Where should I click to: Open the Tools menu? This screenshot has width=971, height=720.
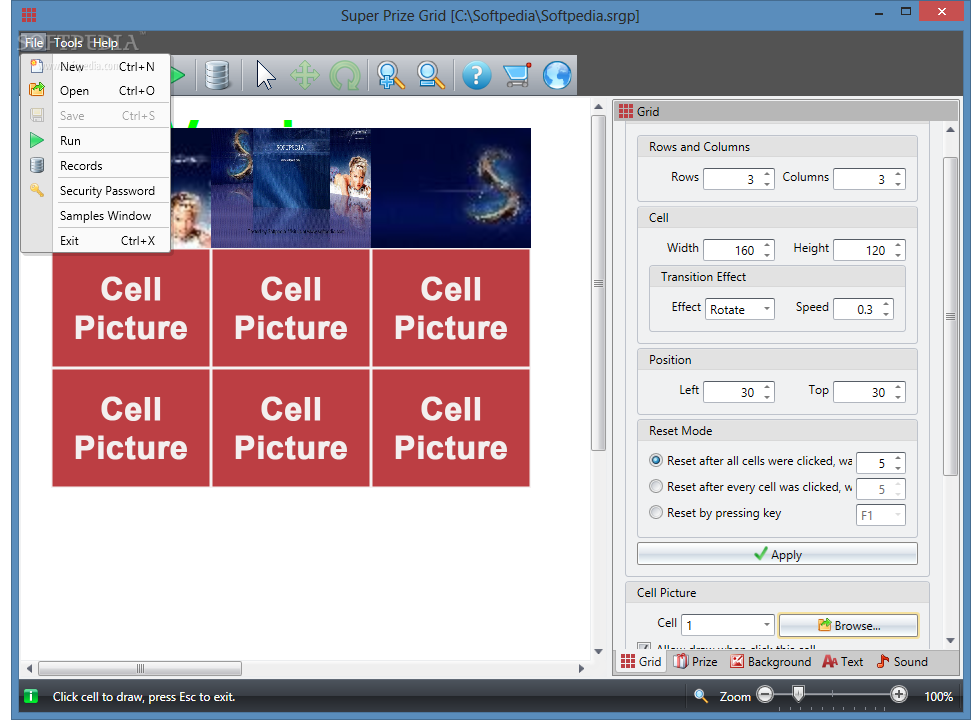[67, 43]
